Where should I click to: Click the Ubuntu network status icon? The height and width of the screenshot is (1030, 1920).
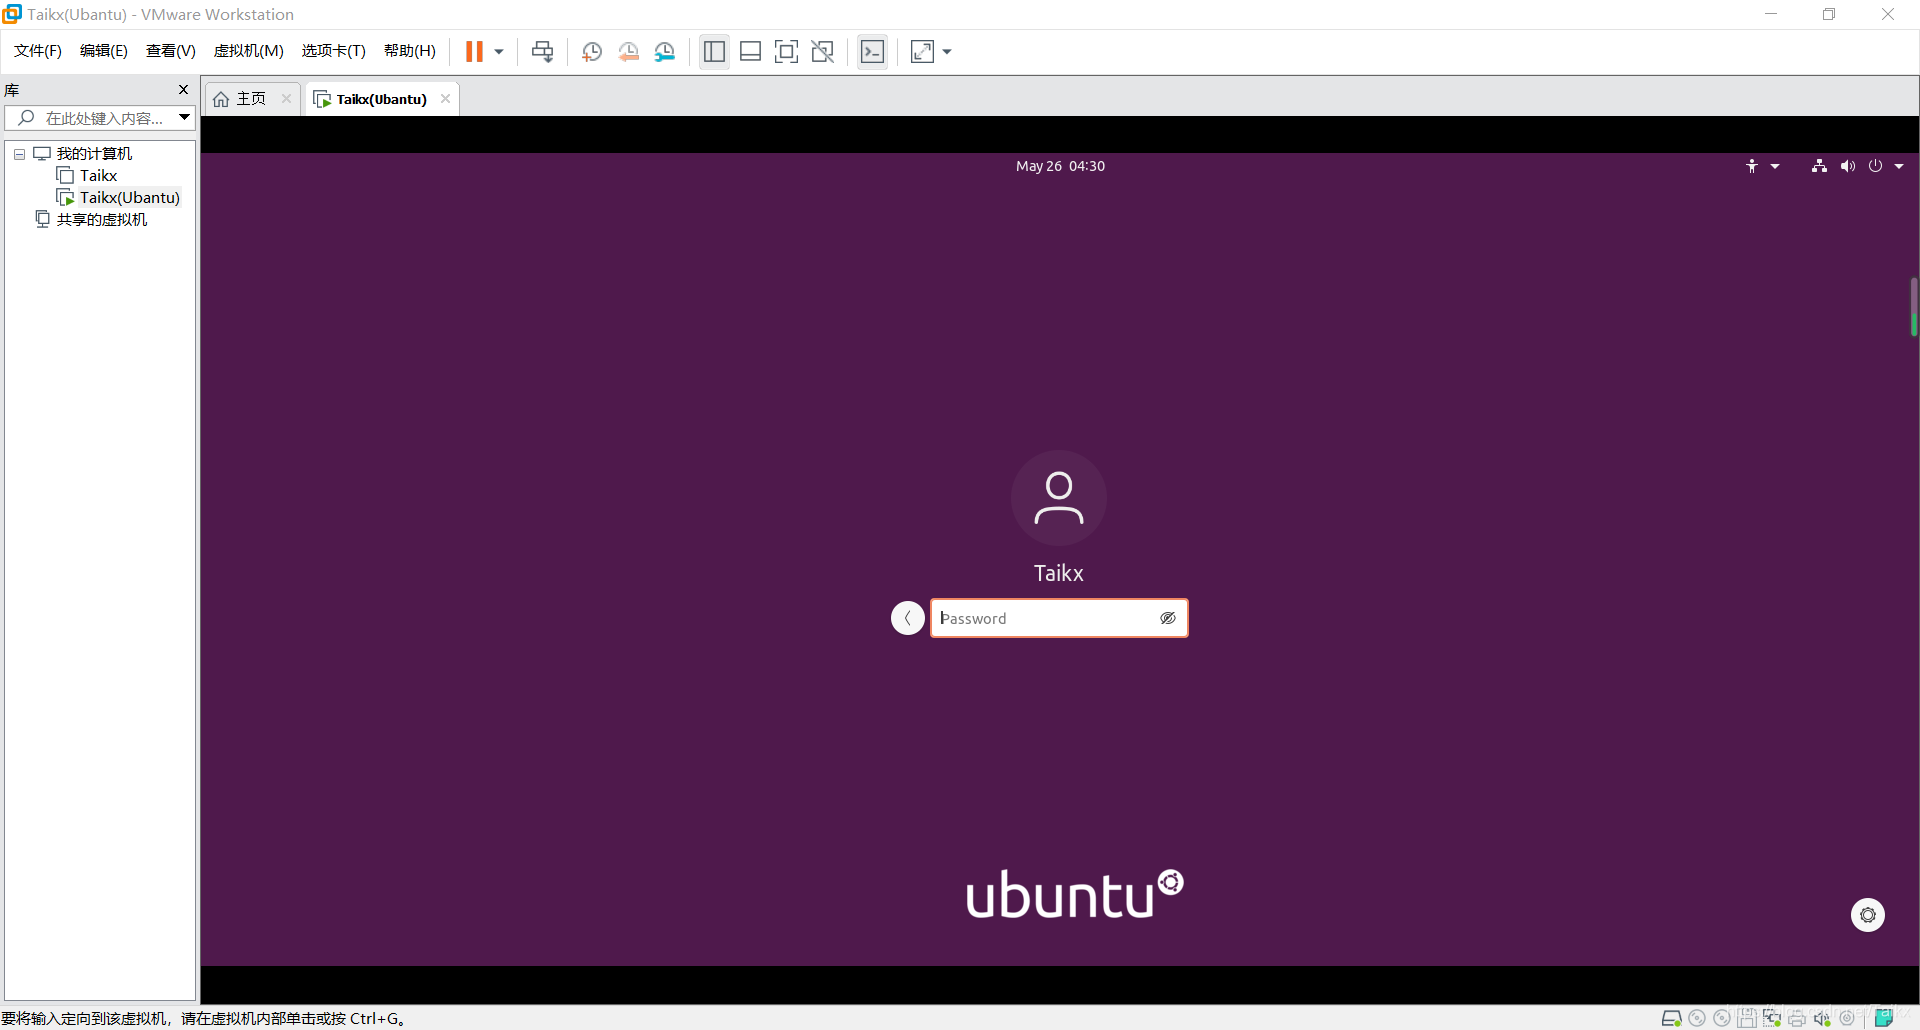pyautogui.click(x=1819, y=166)
